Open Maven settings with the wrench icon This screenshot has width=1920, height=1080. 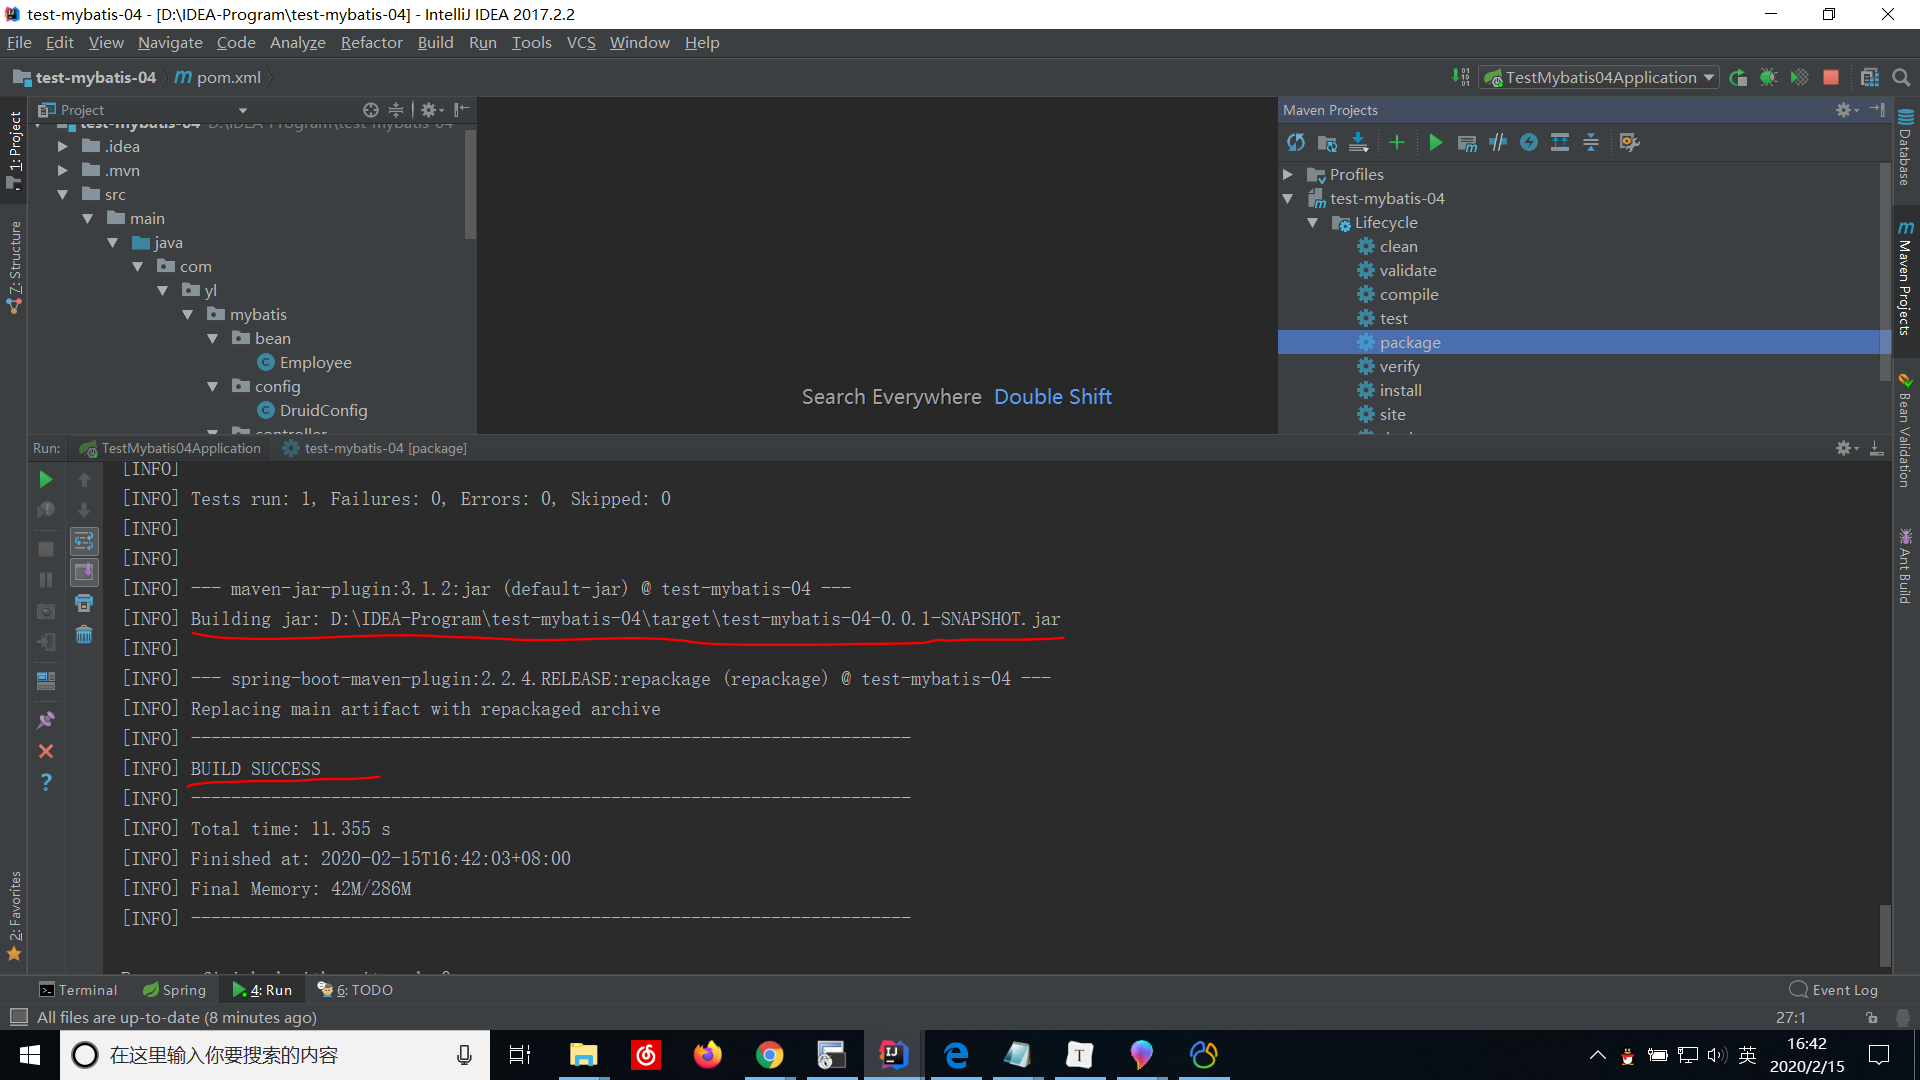(x=1630, y=142)
